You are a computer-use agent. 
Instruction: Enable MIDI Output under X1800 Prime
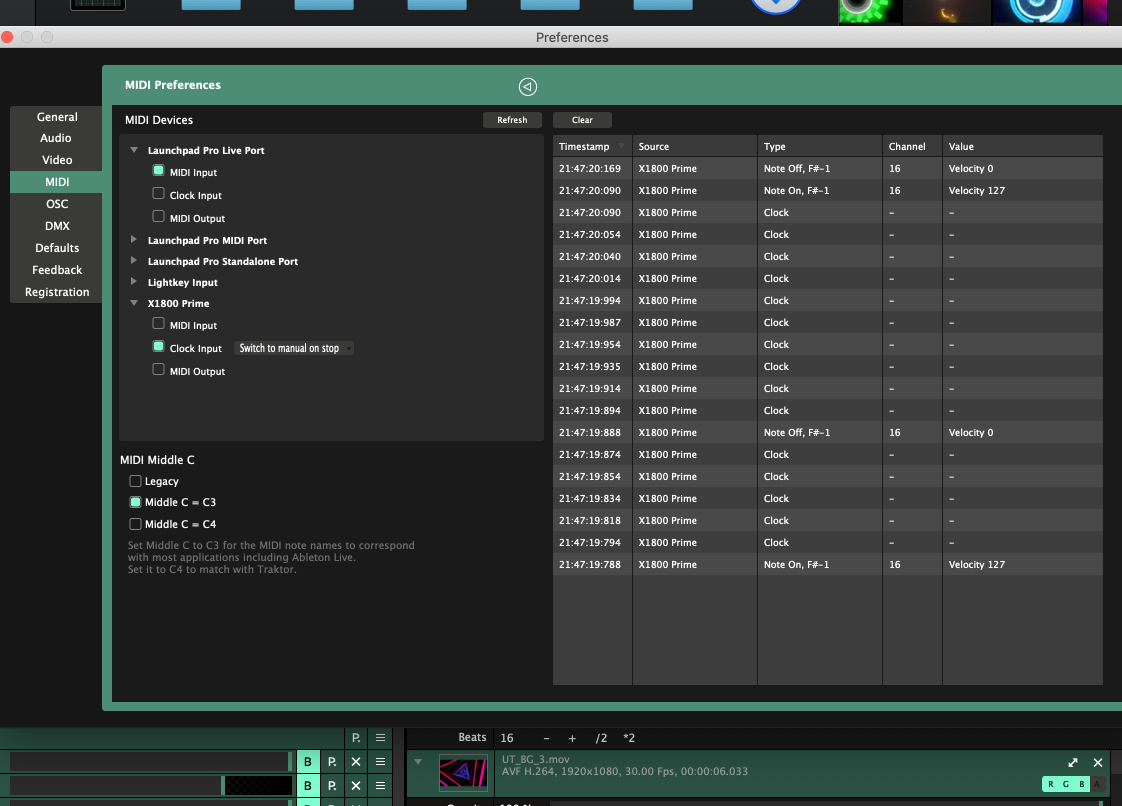click(x=158, y=370)
